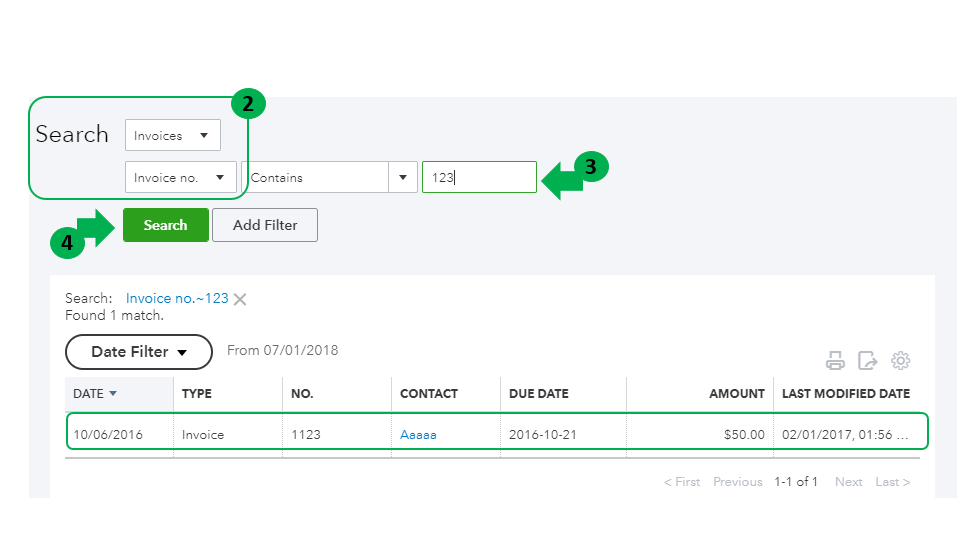Click the Add Filter button
The height and width of the screenshot is (552, 971).
click(265, 225)
